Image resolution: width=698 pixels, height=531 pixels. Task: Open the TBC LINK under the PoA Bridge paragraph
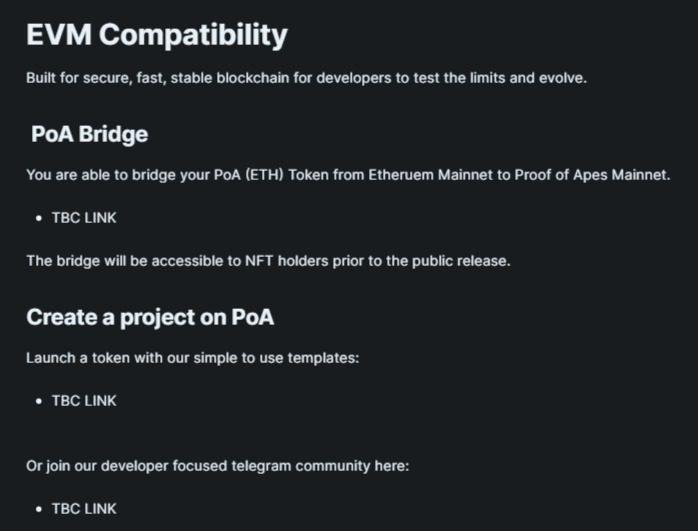tap(84, 218)
